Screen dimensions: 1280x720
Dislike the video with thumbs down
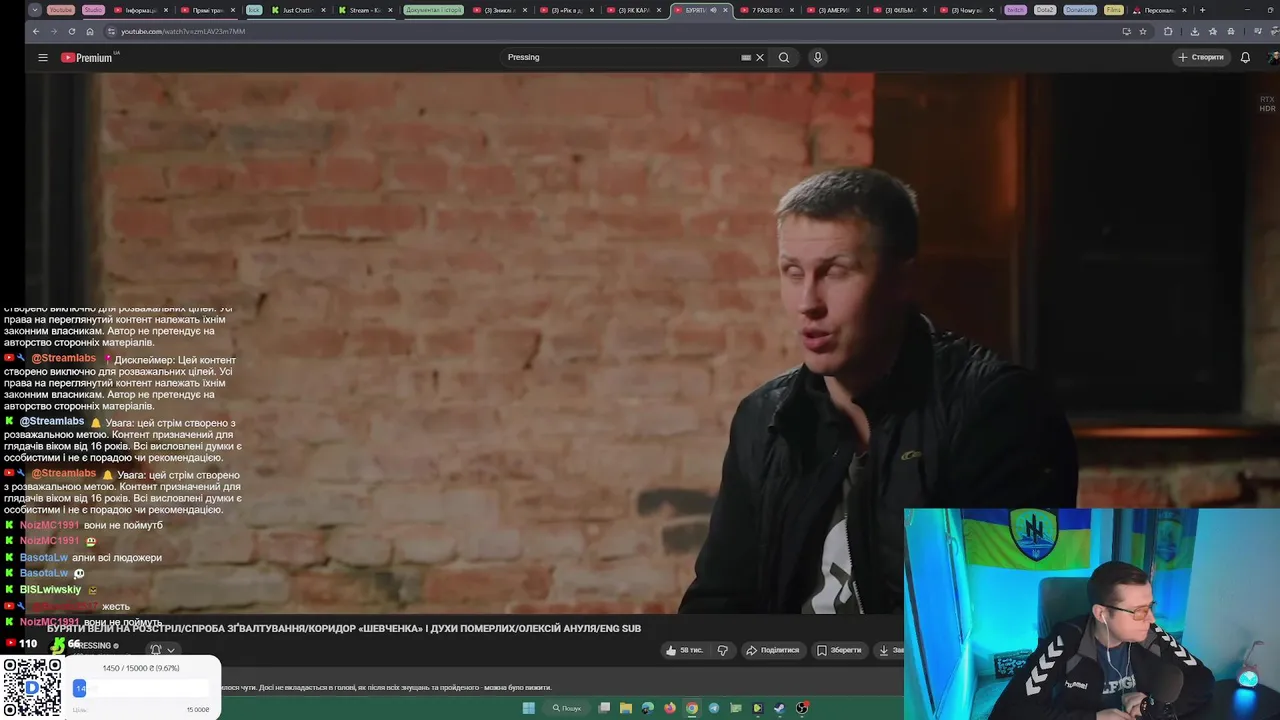[x=722, y=650]
